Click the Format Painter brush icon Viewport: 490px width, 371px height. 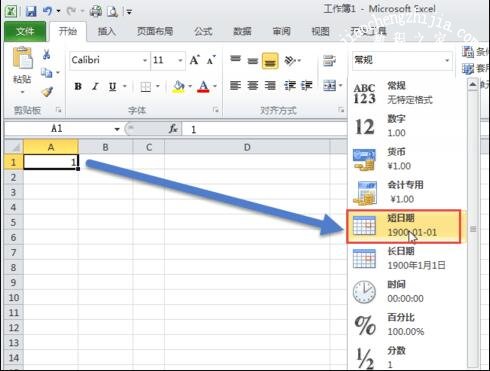click(x=47, y=91)
